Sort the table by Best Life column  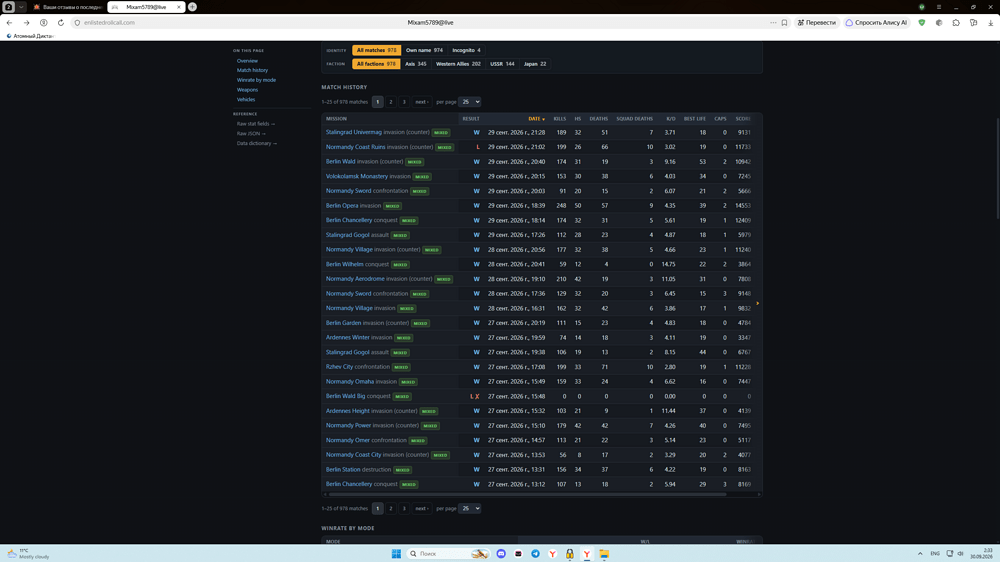[695, 119]
